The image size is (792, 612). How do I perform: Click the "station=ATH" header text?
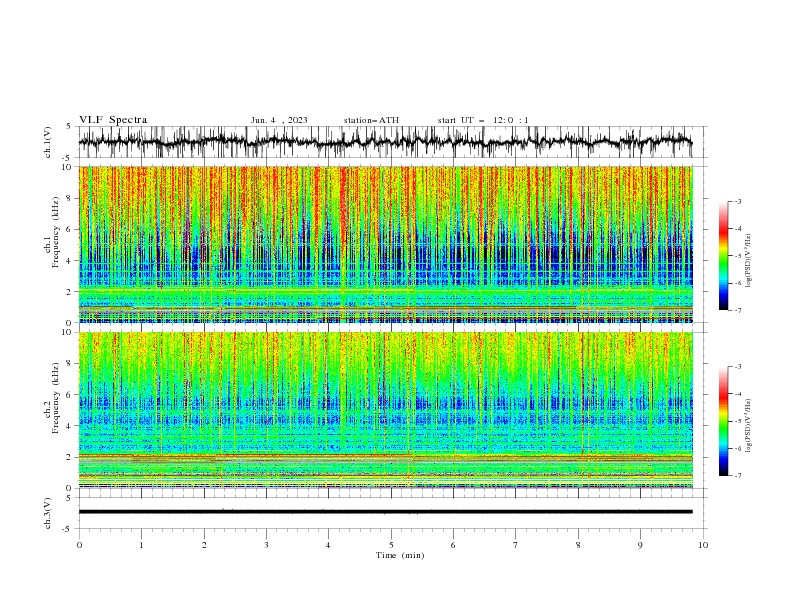(x=371, y=120)
